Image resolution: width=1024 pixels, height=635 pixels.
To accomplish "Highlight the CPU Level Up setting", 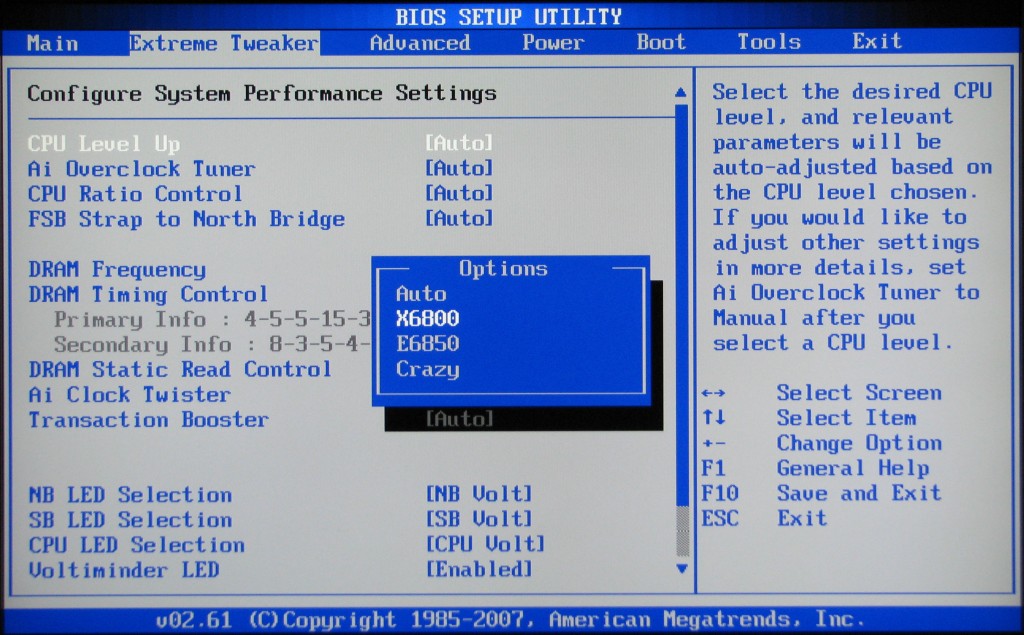I will [104, 144].
